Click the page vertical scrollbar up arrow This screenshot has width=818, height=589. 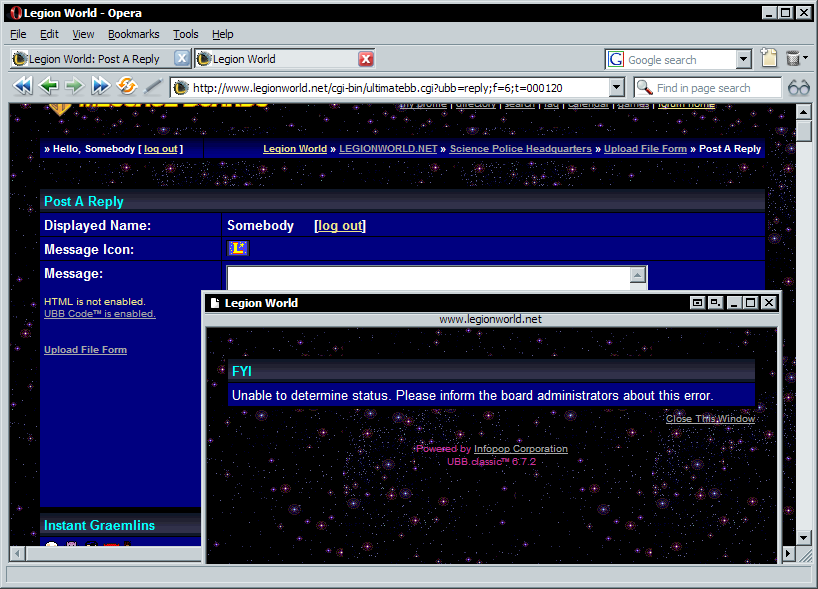point(803,112)
